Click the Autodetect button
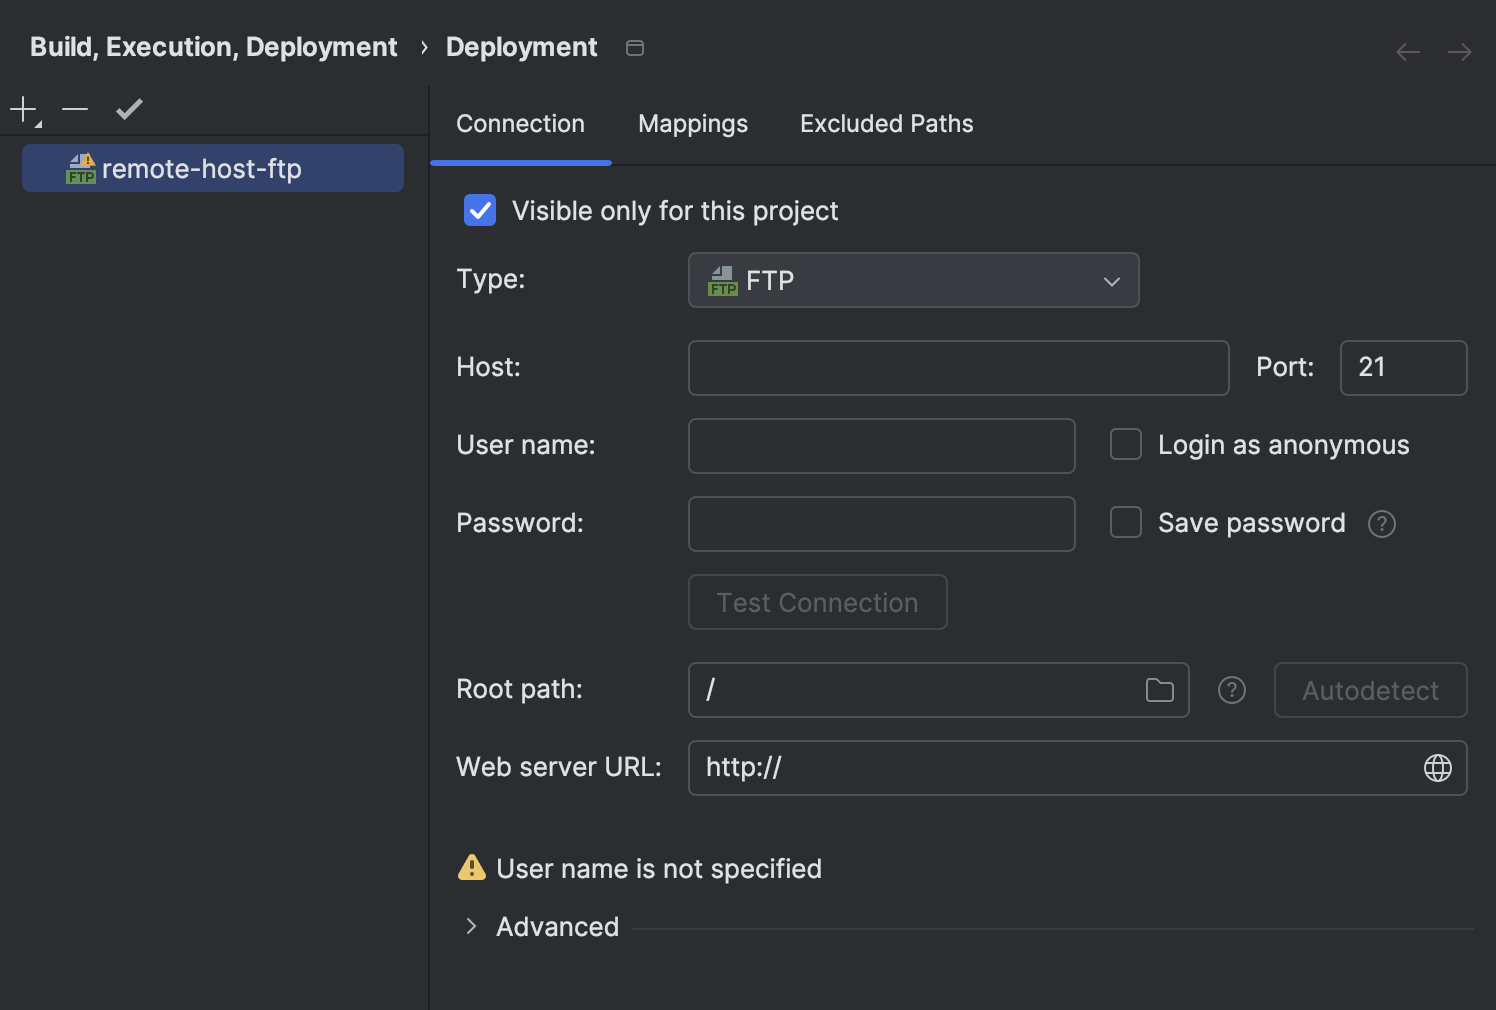The image size is (1496, 1010). (1370, 690)
